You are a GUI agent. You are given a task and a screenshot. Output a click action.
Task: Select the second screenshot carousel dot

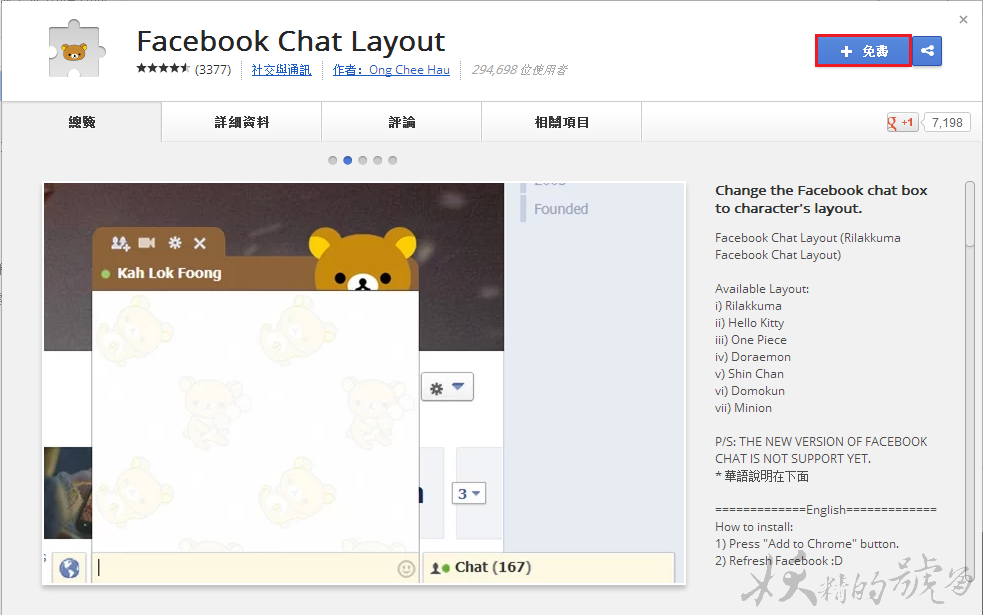coord(348,160)
